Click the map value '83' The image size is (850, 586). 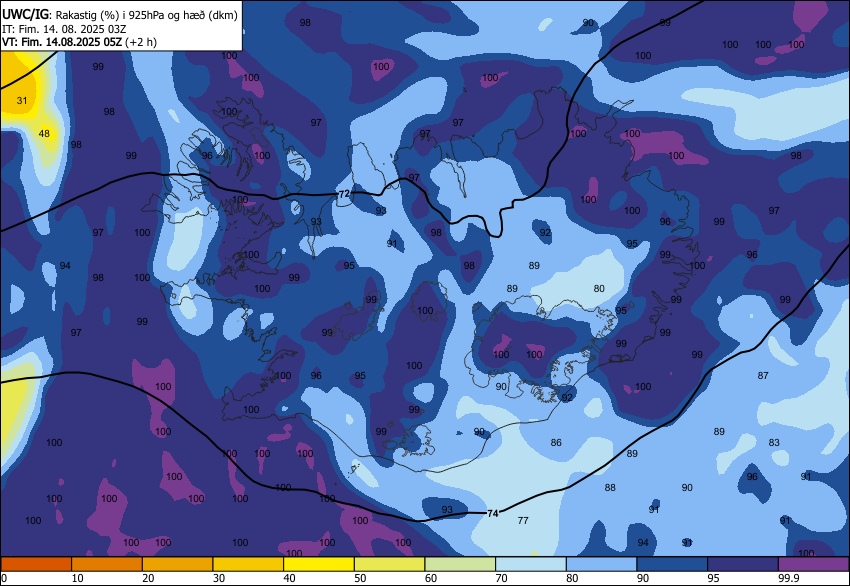[x=774, y=442]
